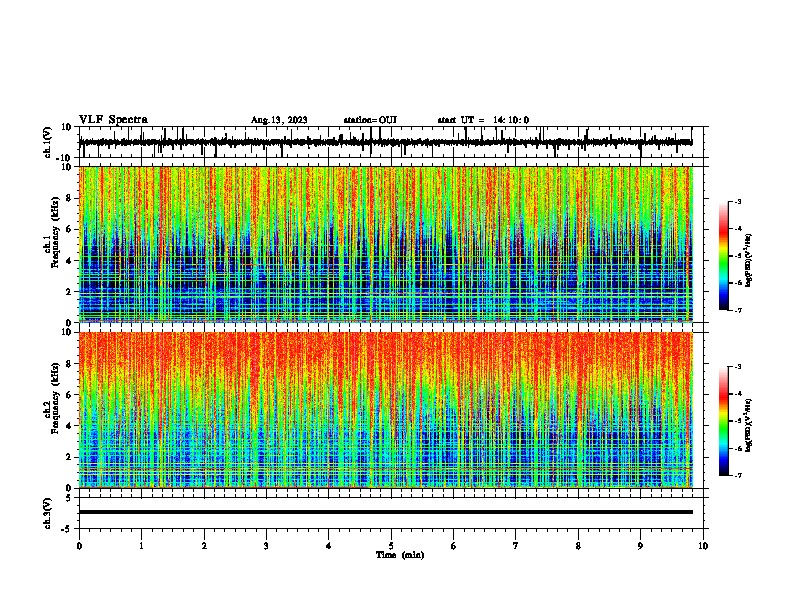This screenshot has height=612, width=792.
Task: Click the "VLF Spectra" plot title
Action: [113, 120]
